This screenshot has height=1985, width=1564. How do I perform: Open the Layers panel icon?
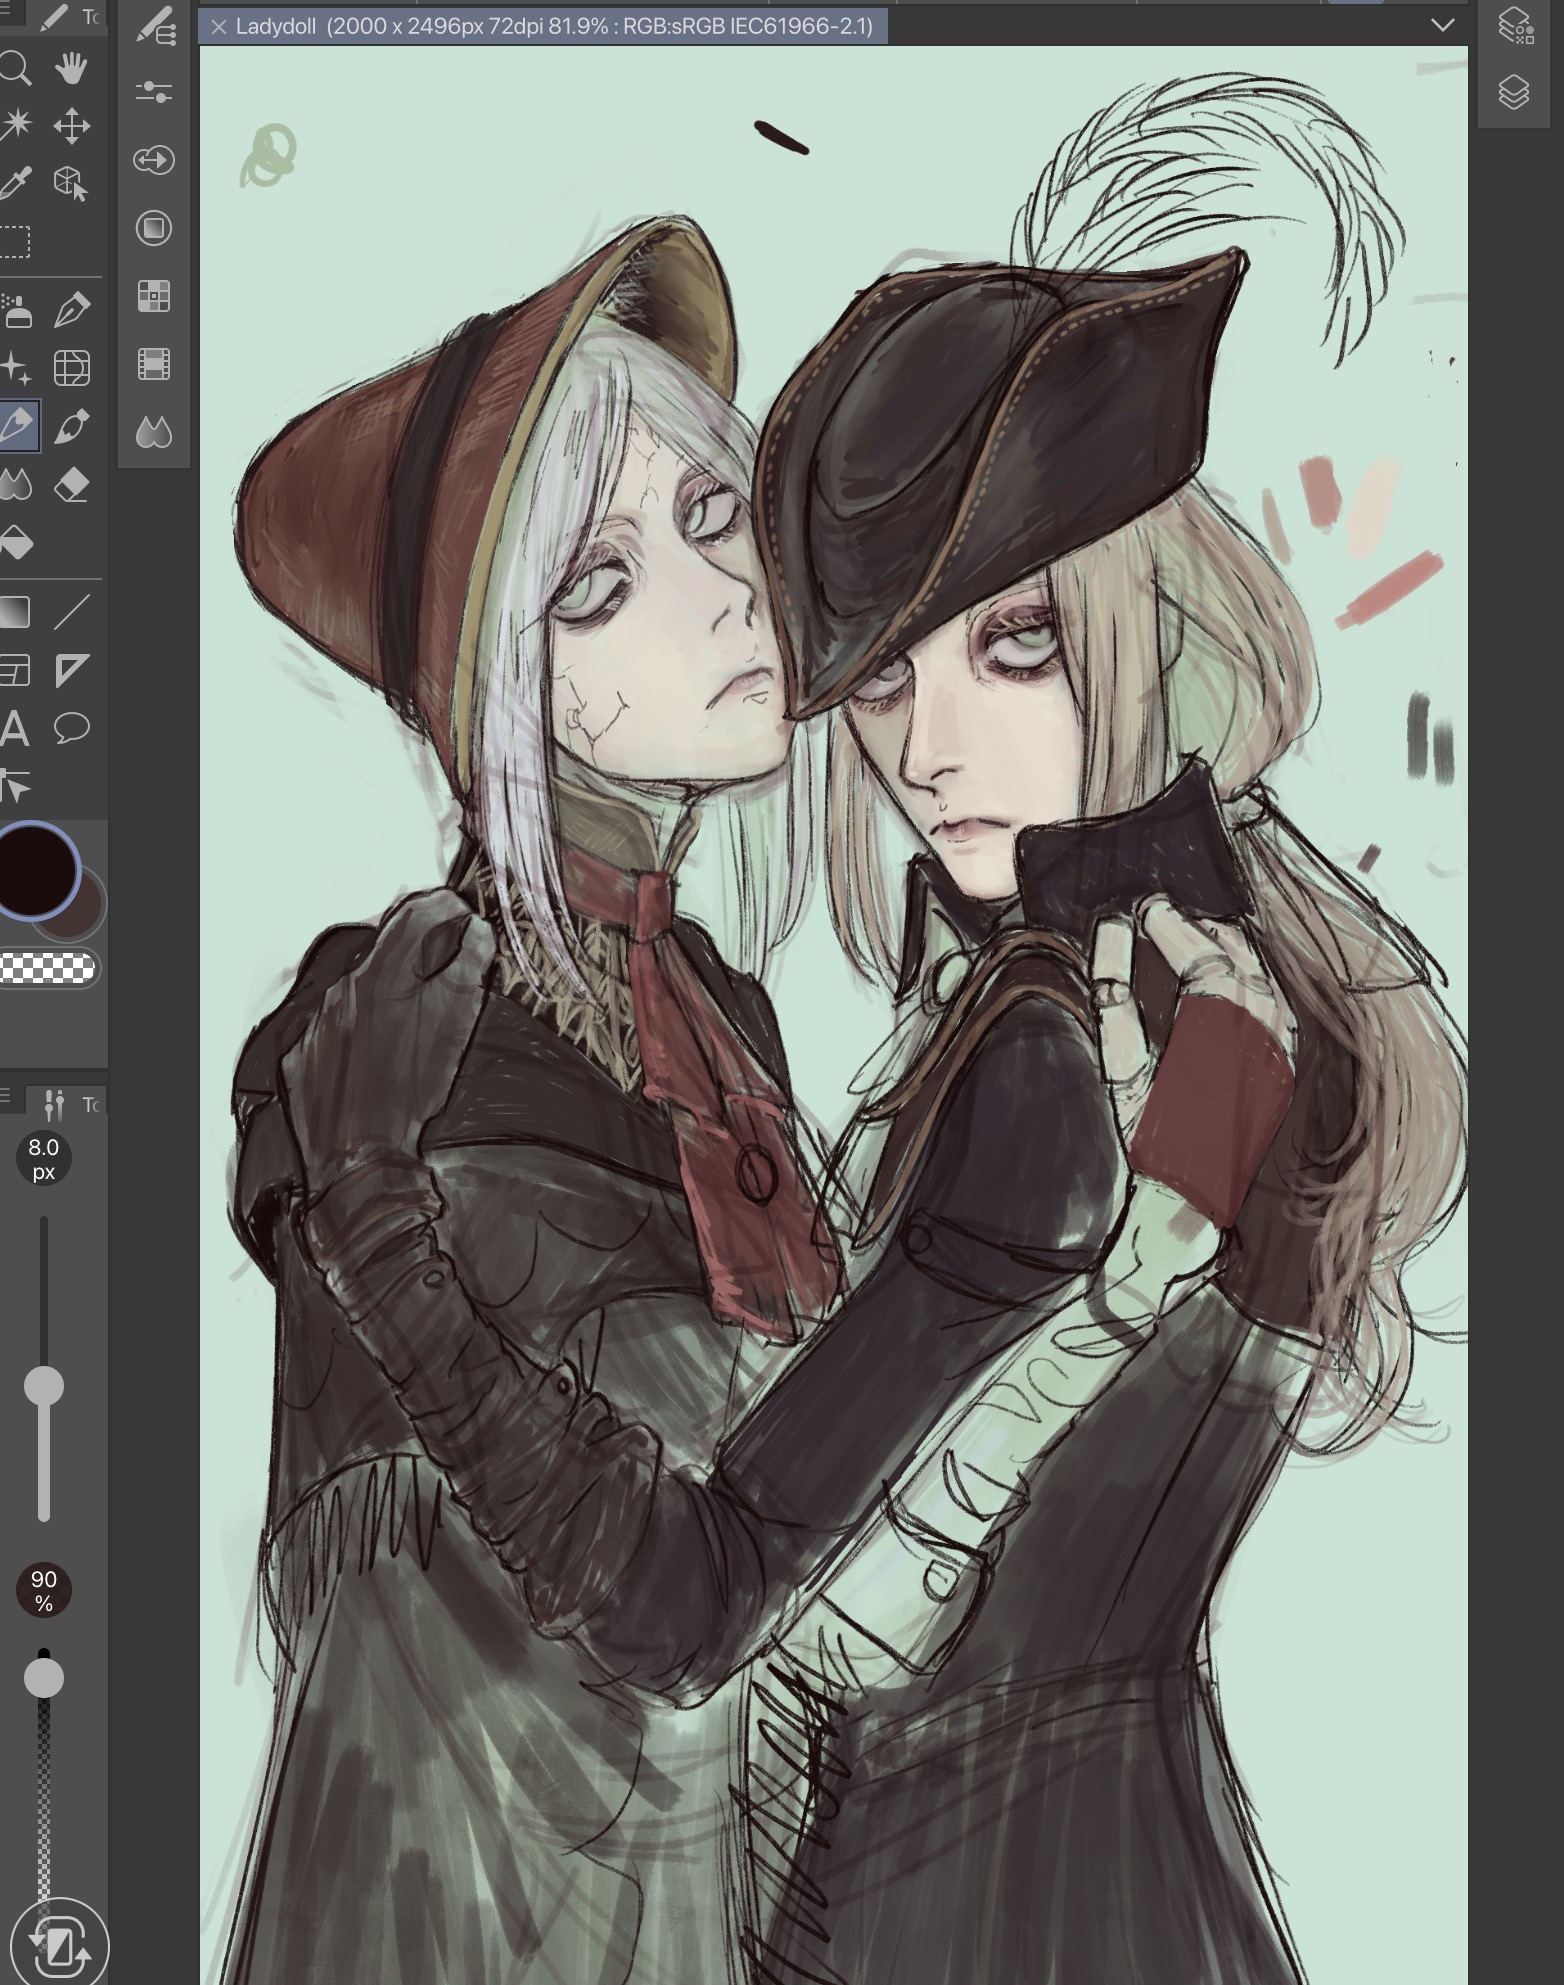pos(1514,92)
